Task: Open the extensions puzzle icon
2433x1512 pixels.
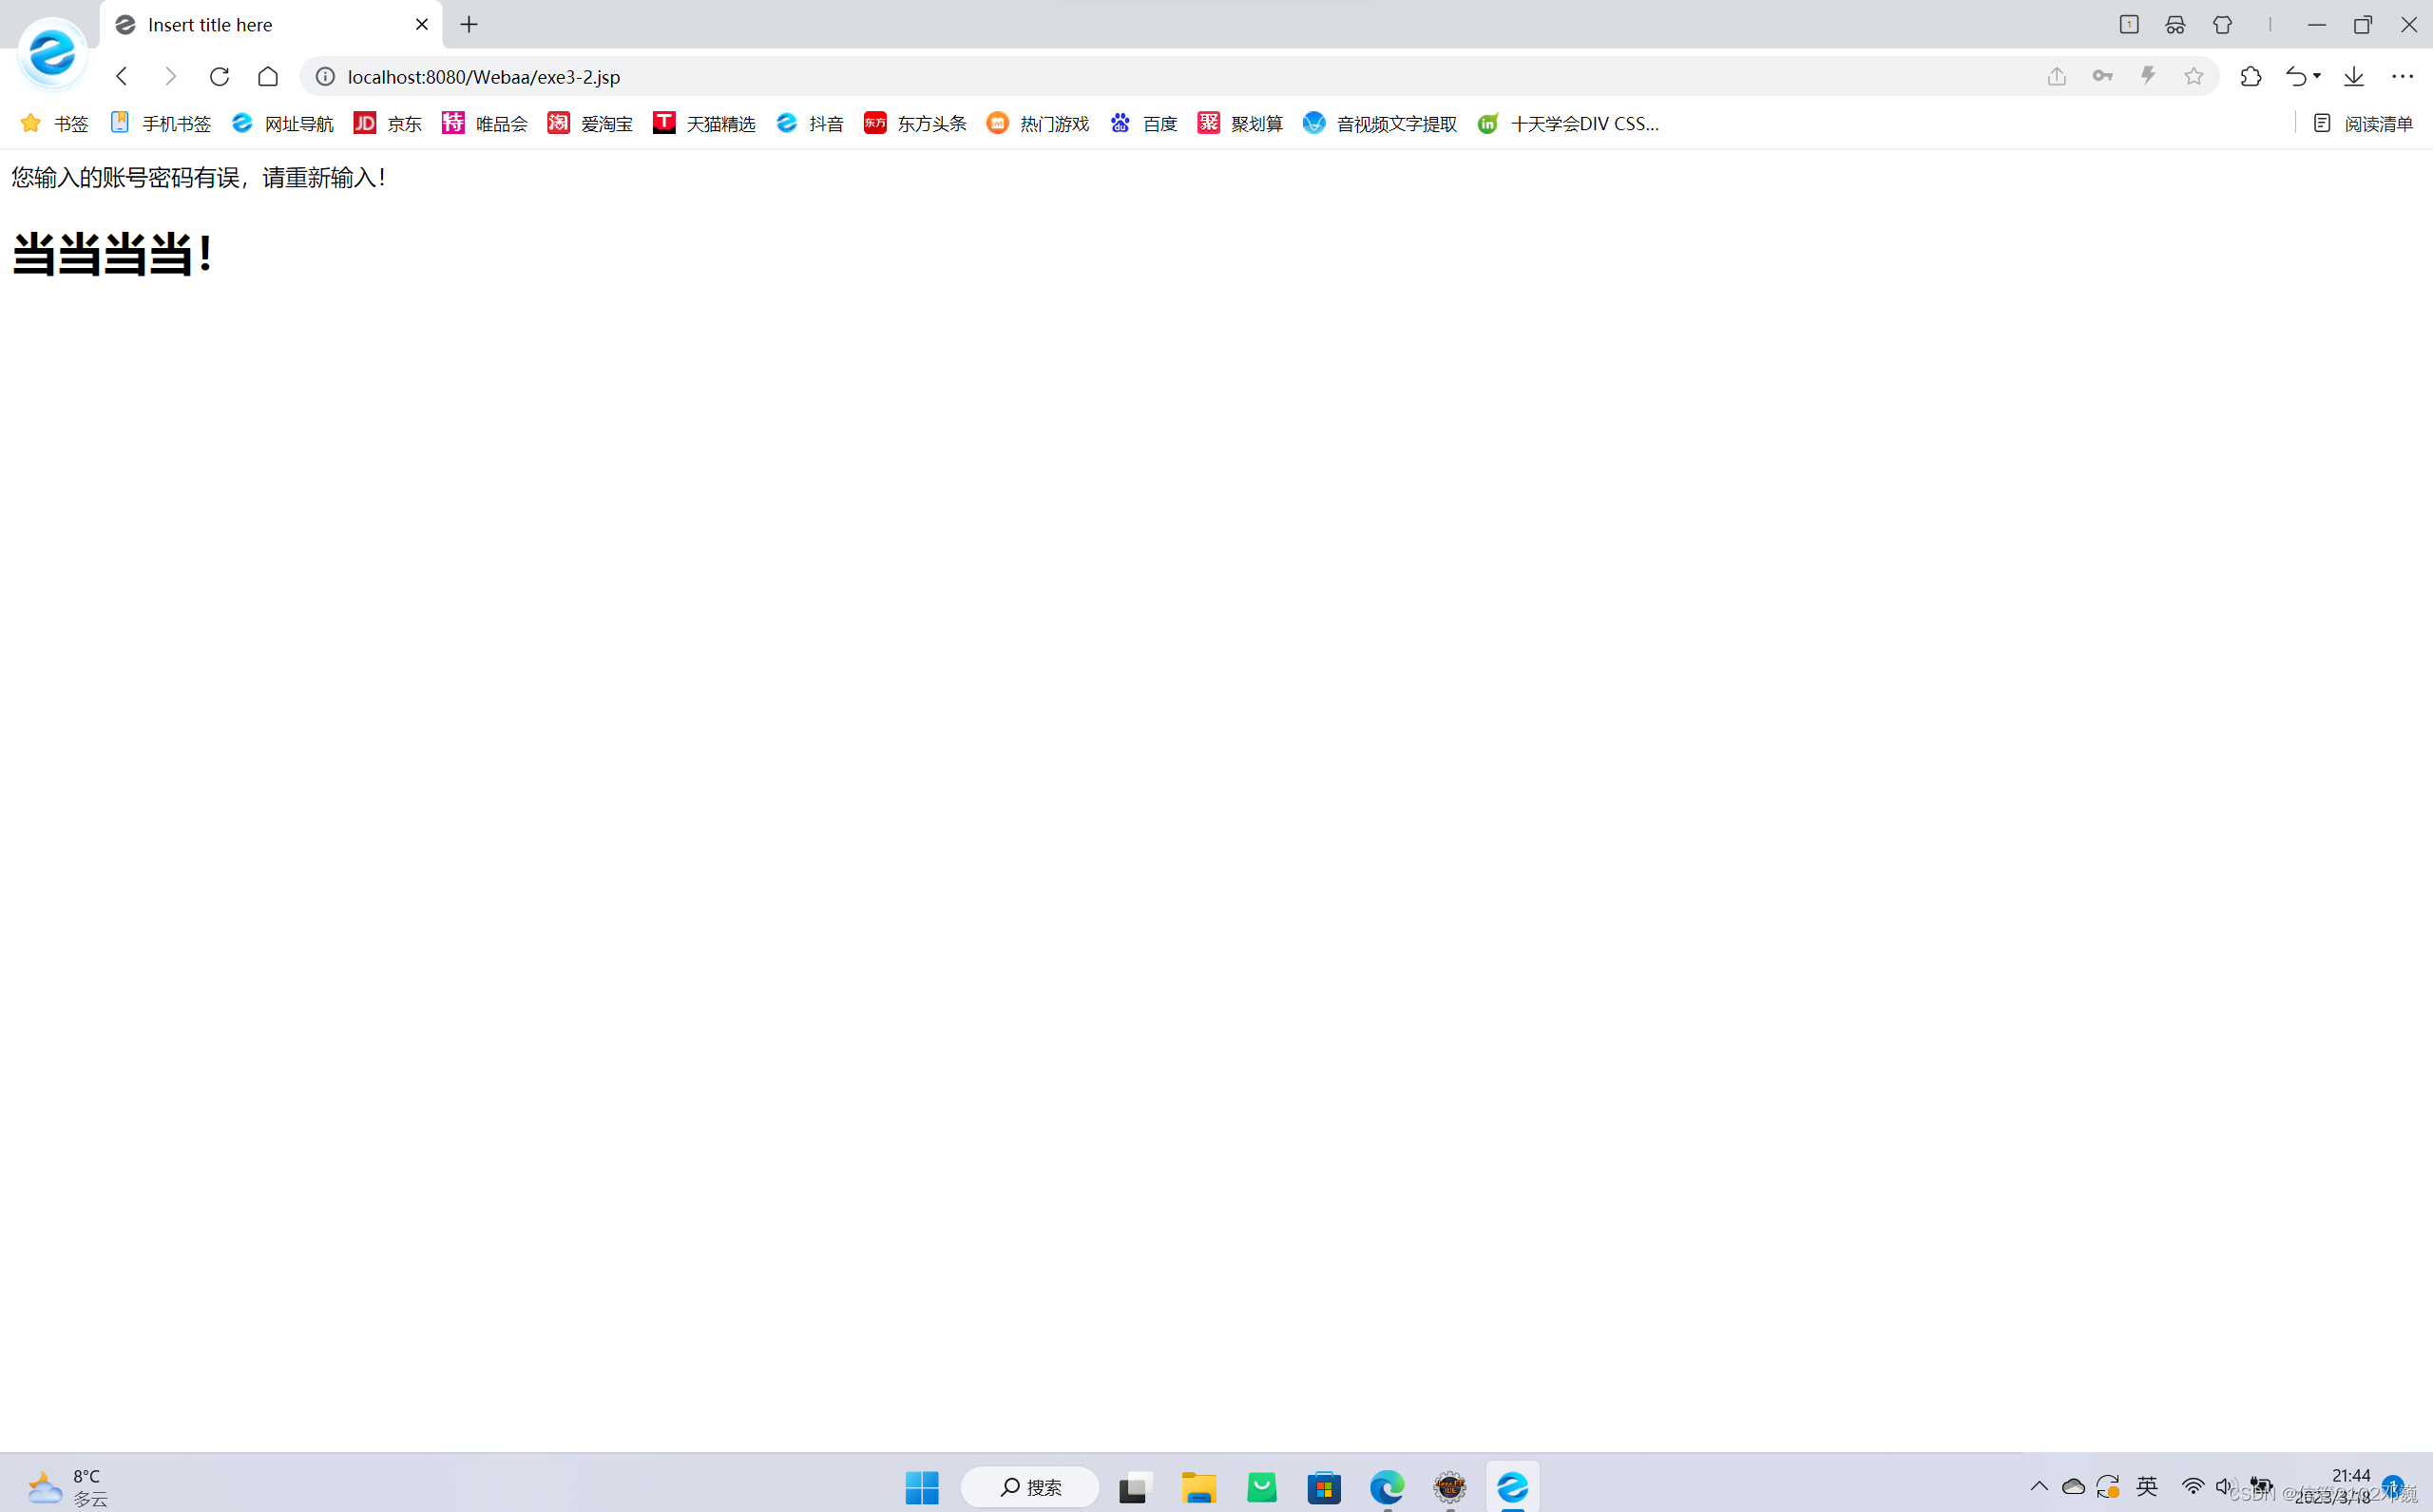Action: [2250, 77]
